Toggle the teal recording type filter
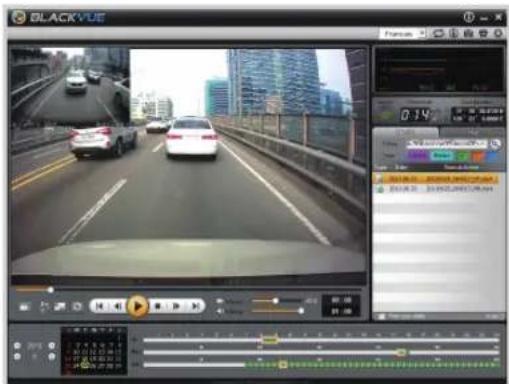 click(x=442, y=156)
